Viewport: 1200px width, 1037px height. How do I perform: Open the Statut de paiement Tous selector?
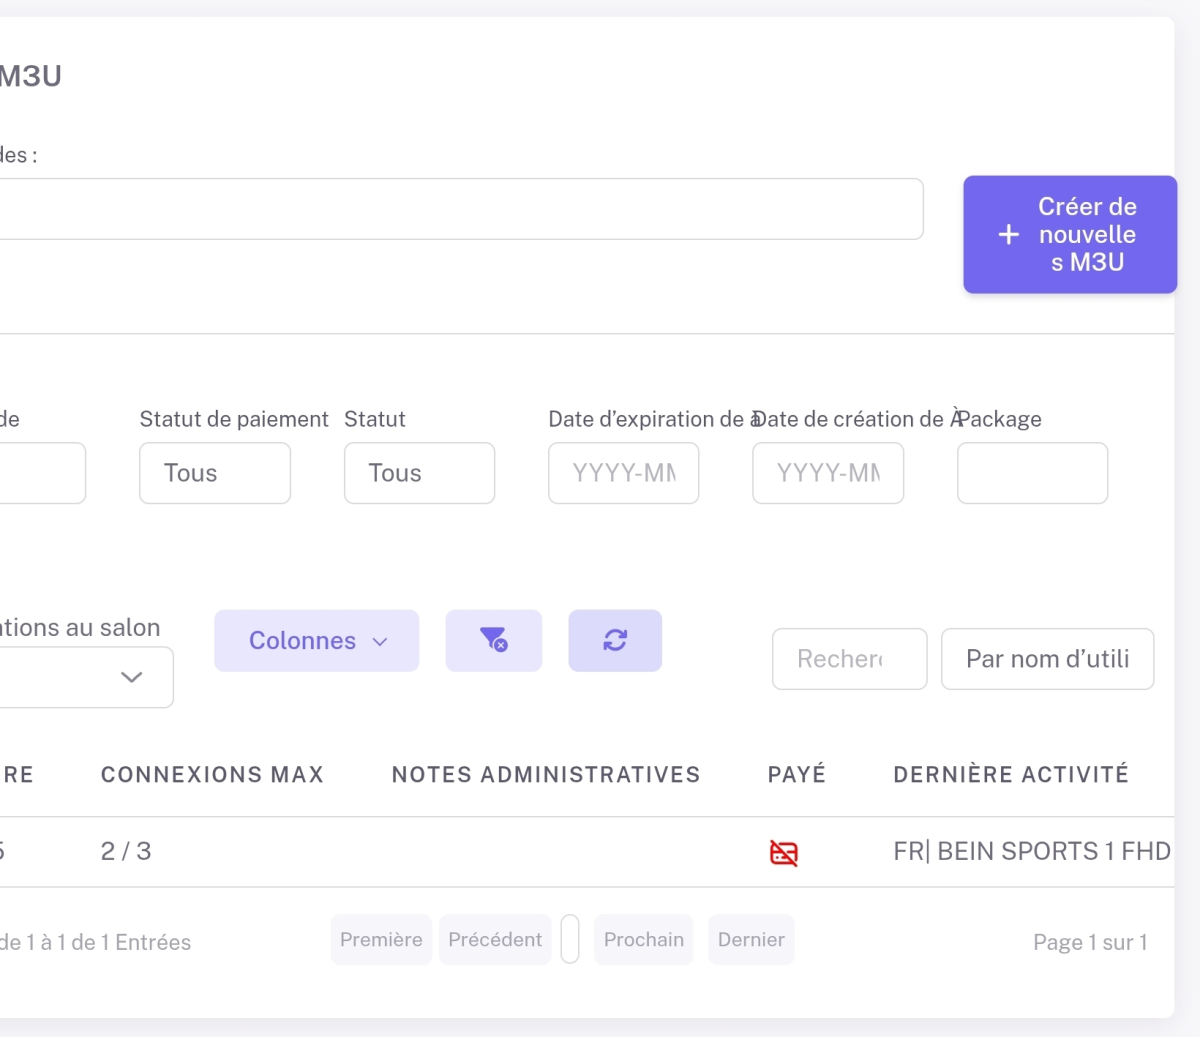pos(215,473)
